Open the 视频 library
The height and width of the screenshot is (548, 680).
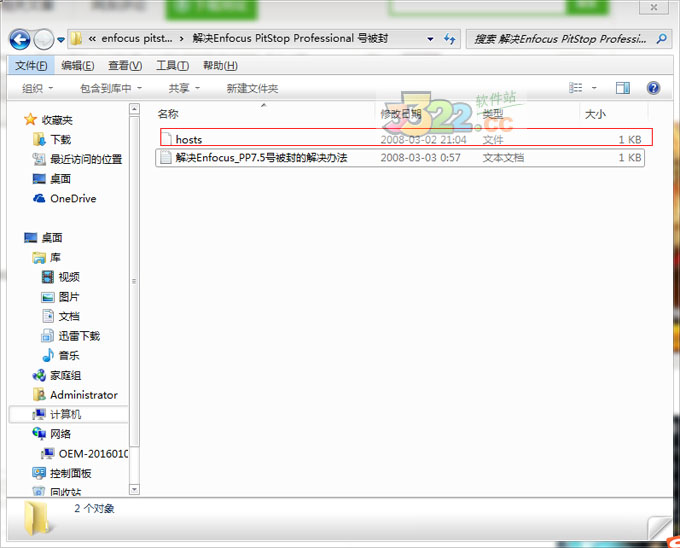pos(69,277)
